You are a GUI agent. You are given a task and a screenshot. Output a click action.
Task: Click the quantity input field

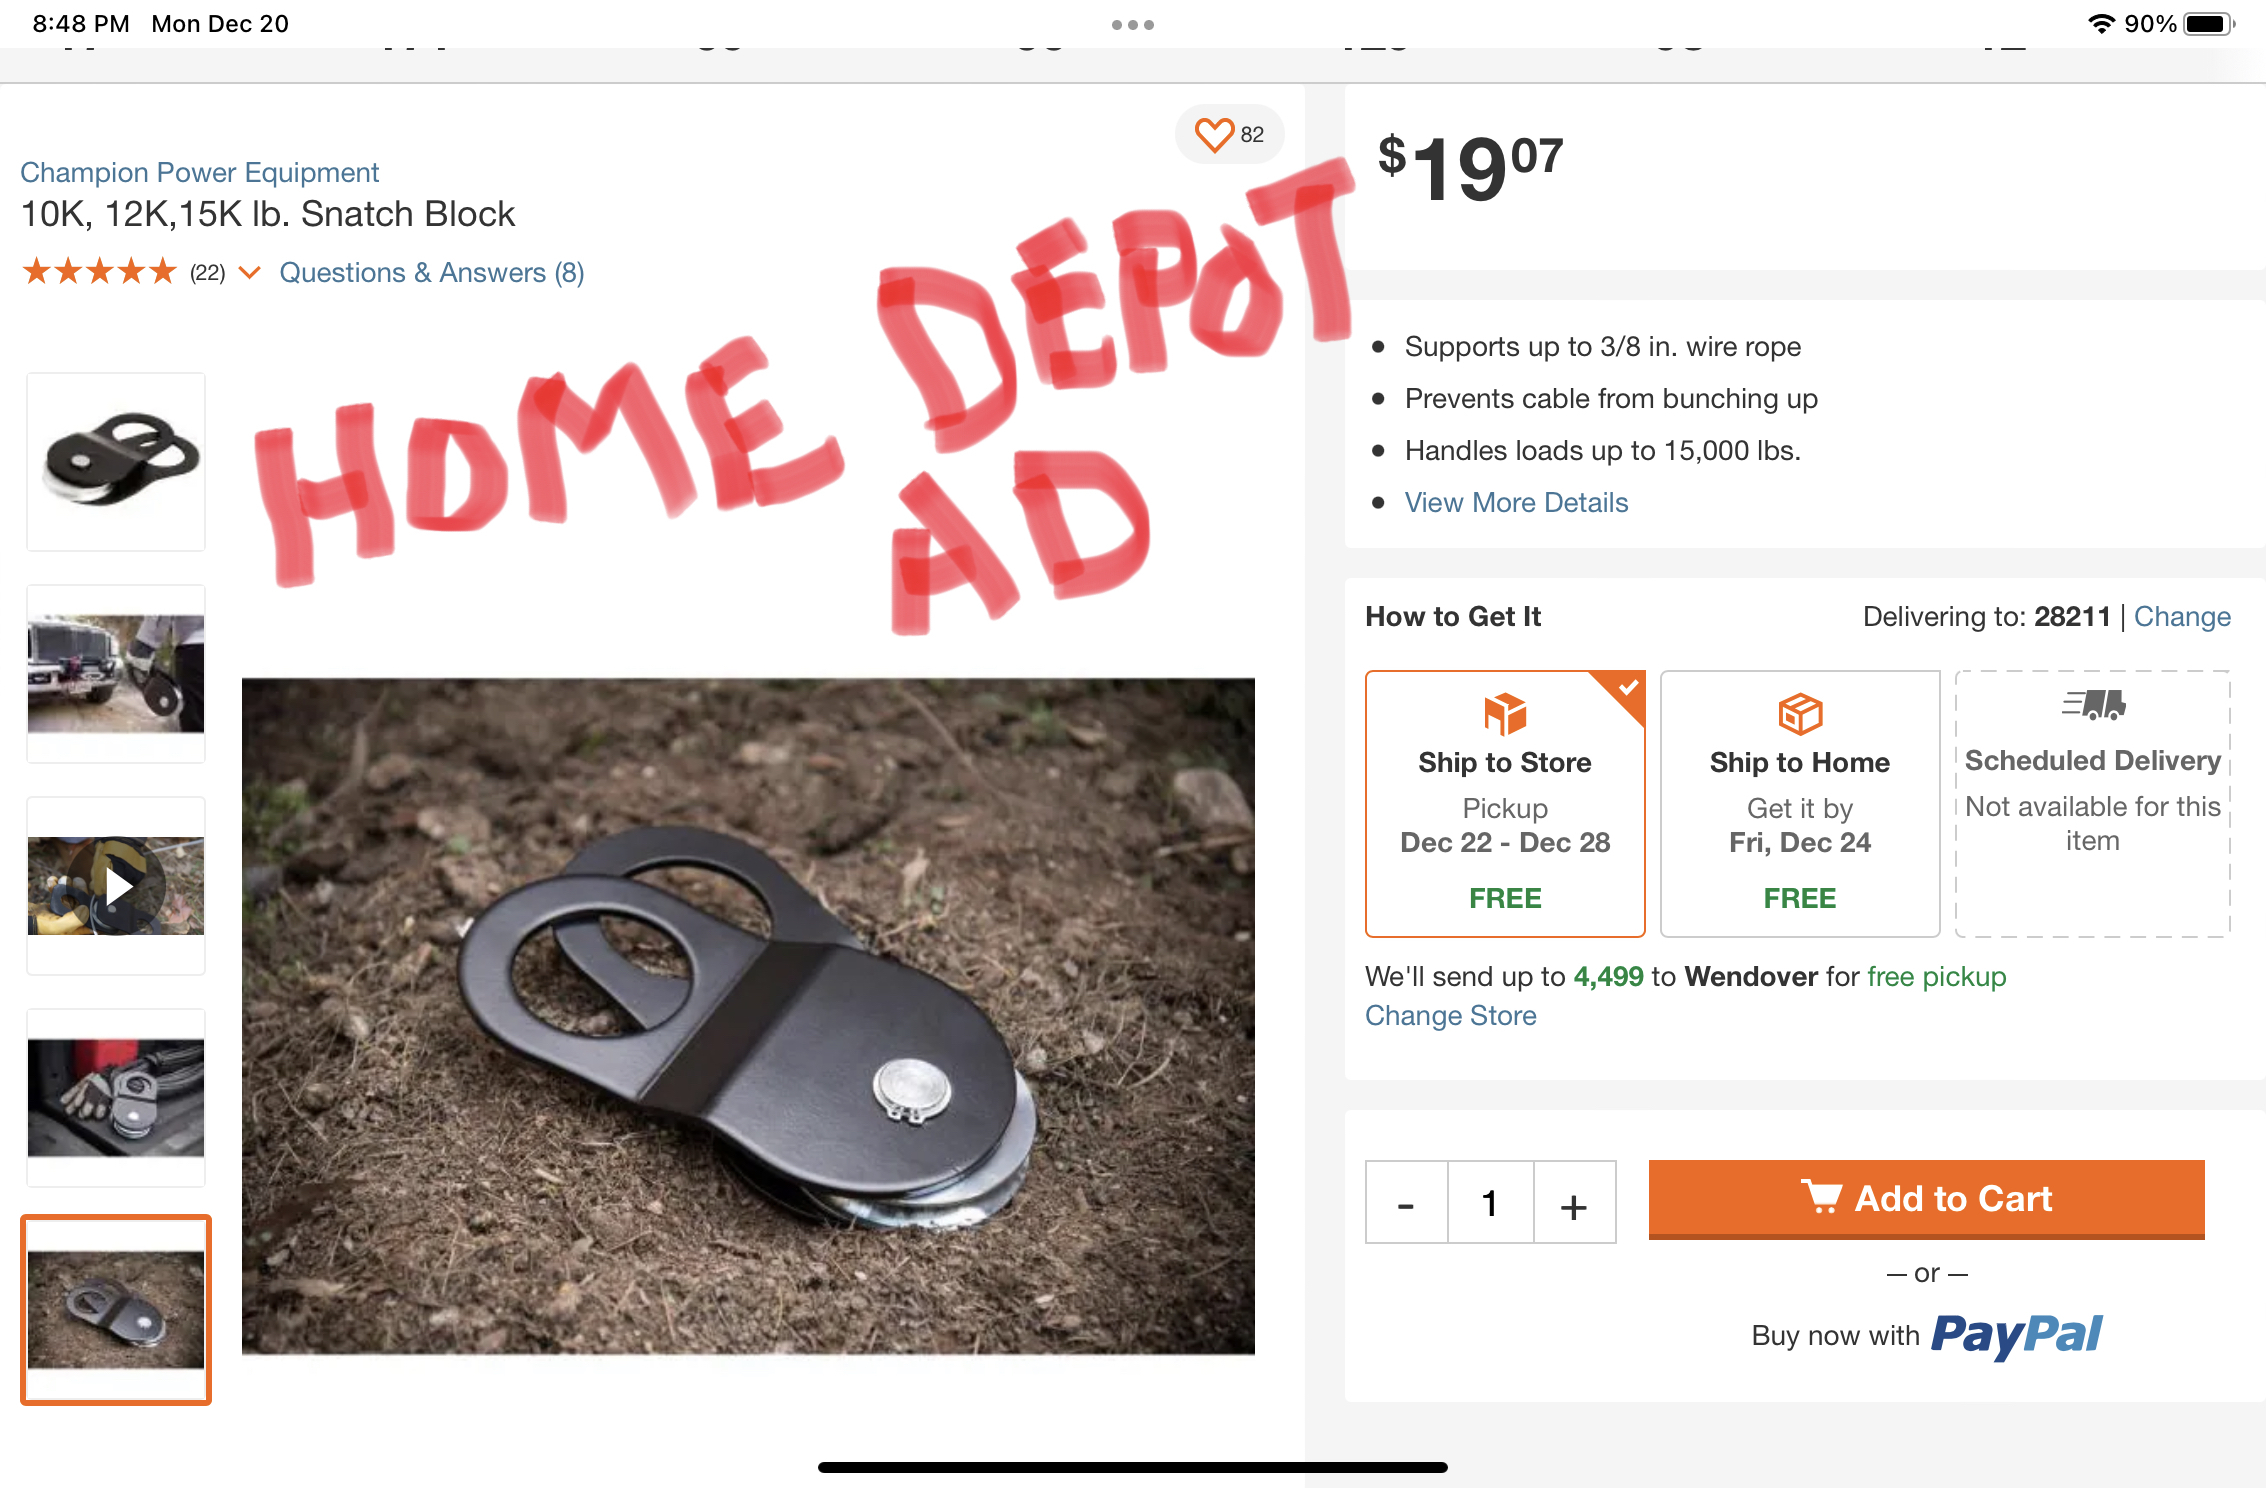(1490, 1203)
